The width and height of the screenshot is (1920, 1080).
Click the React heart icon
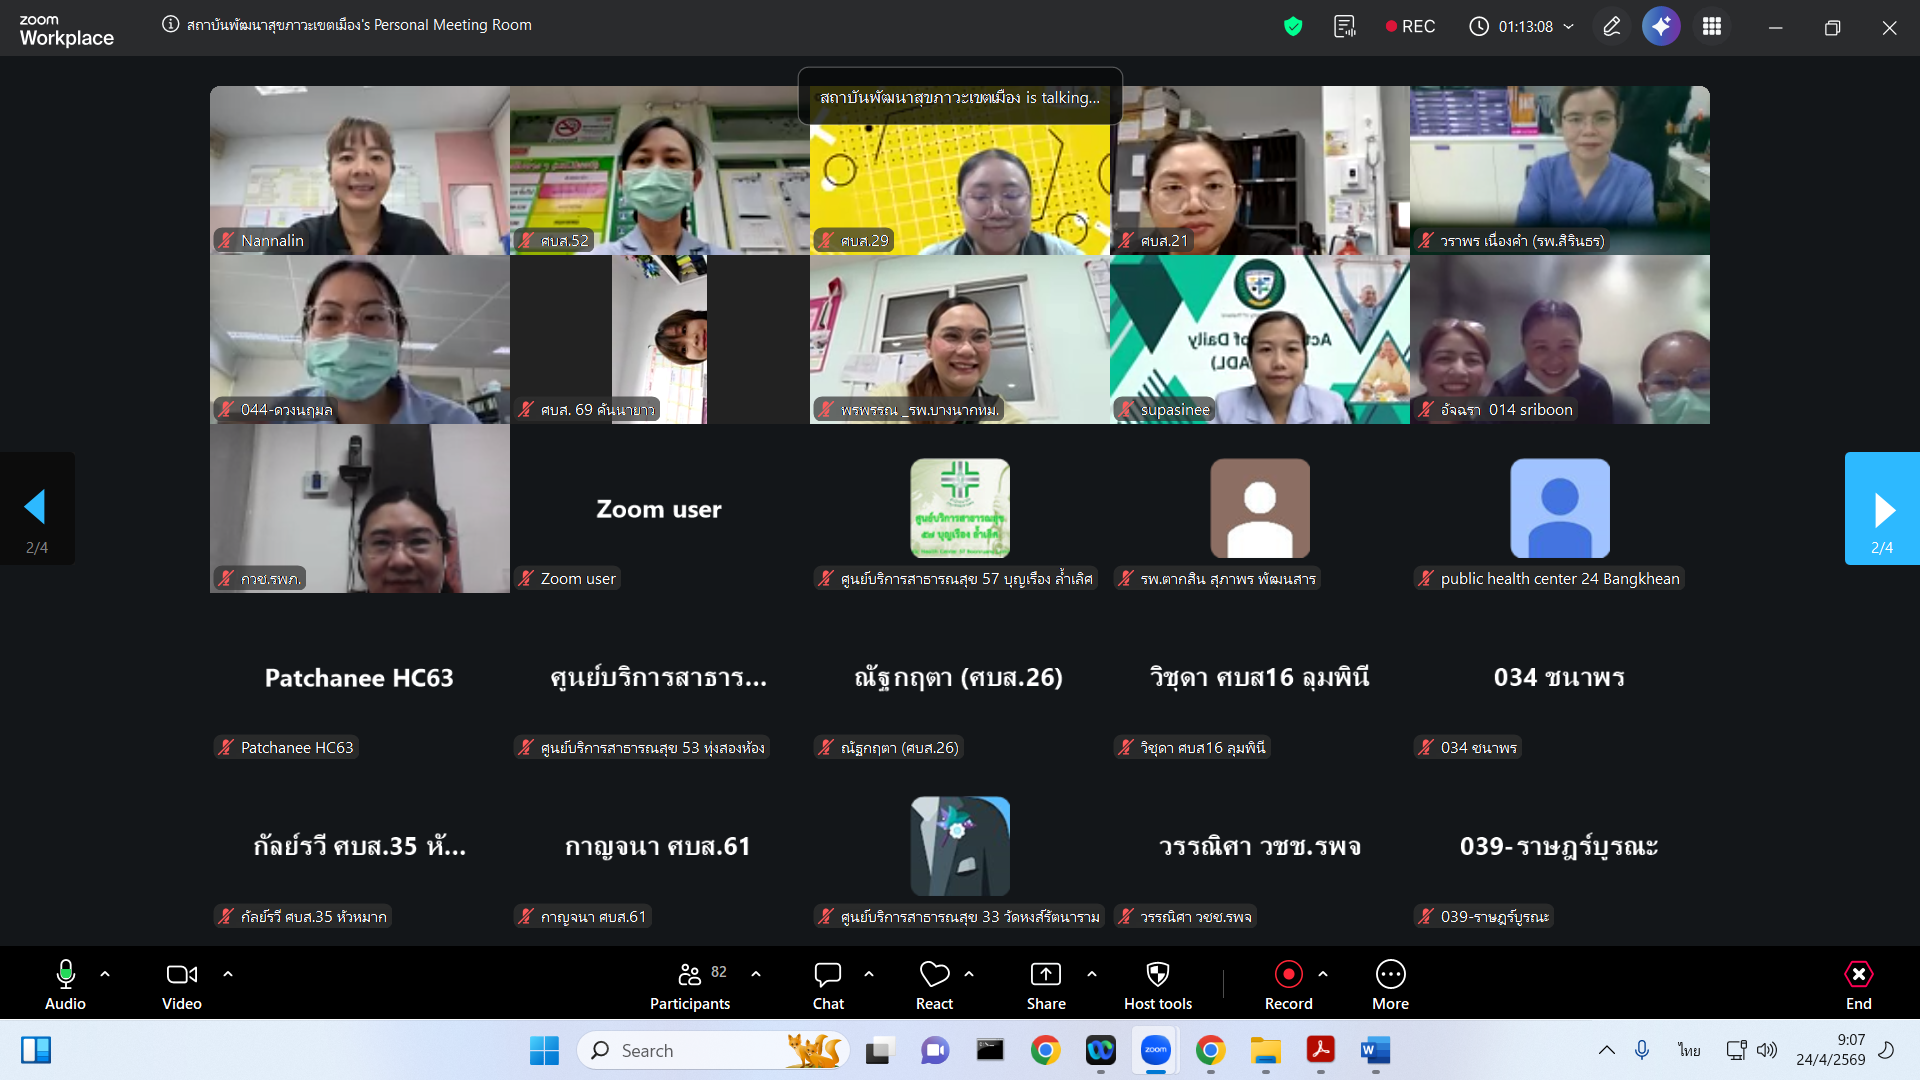[x=934, y=975]
